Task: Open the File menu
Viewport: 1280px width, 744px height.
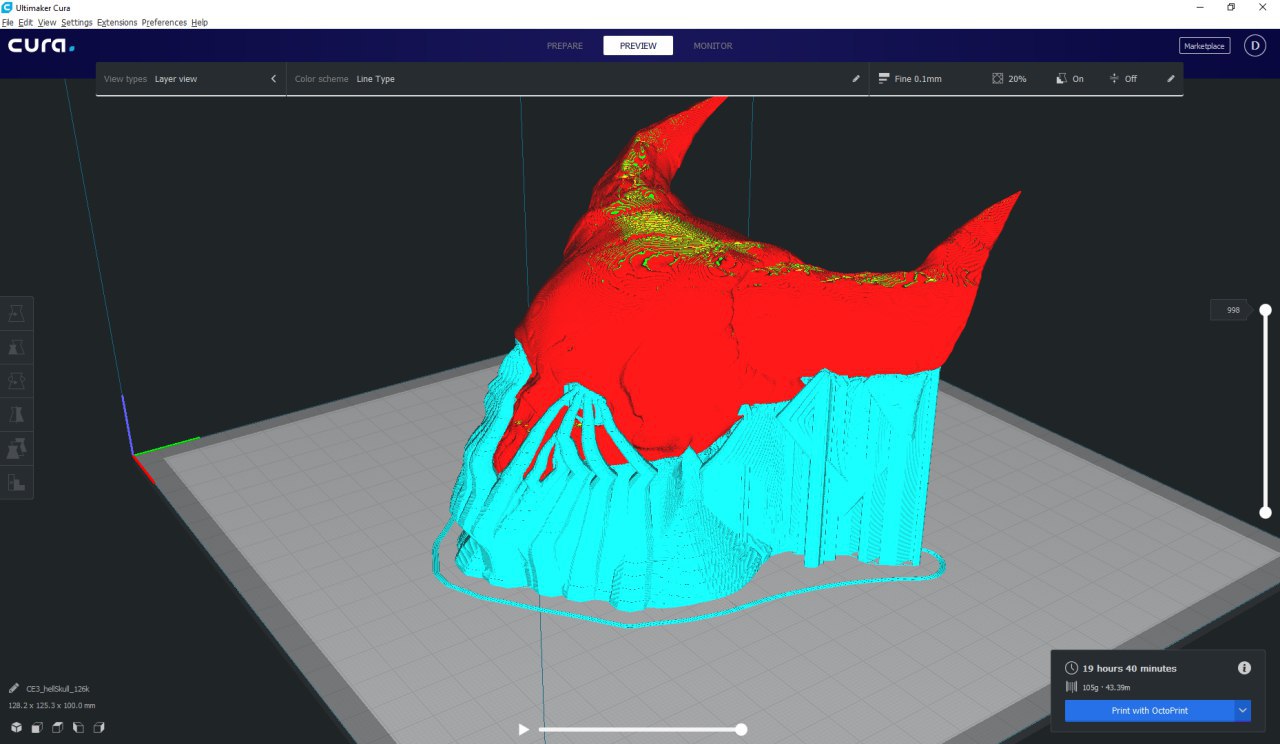Action: tap(8, 22)
